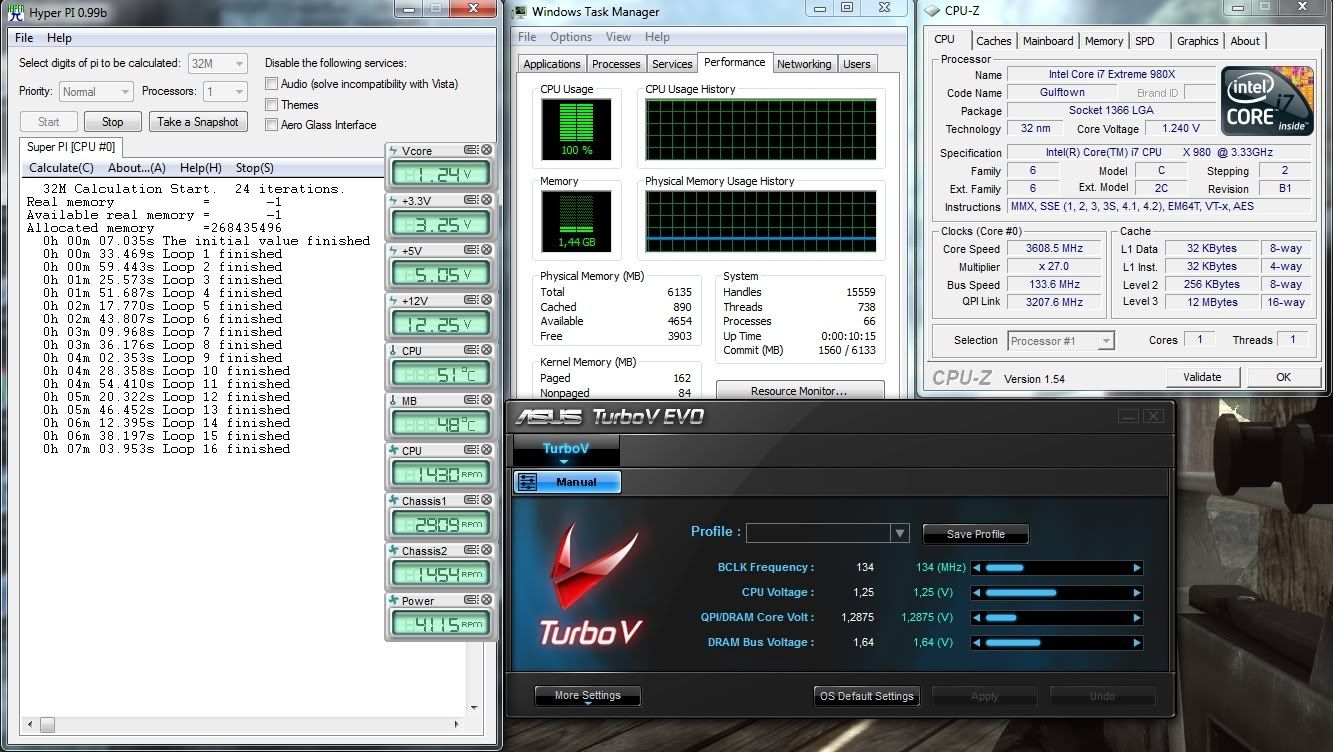The image size is (1333, 752).
Task: Click CPU Voltage increase arrow in TurboV
Action: (x=1137, y=593)
